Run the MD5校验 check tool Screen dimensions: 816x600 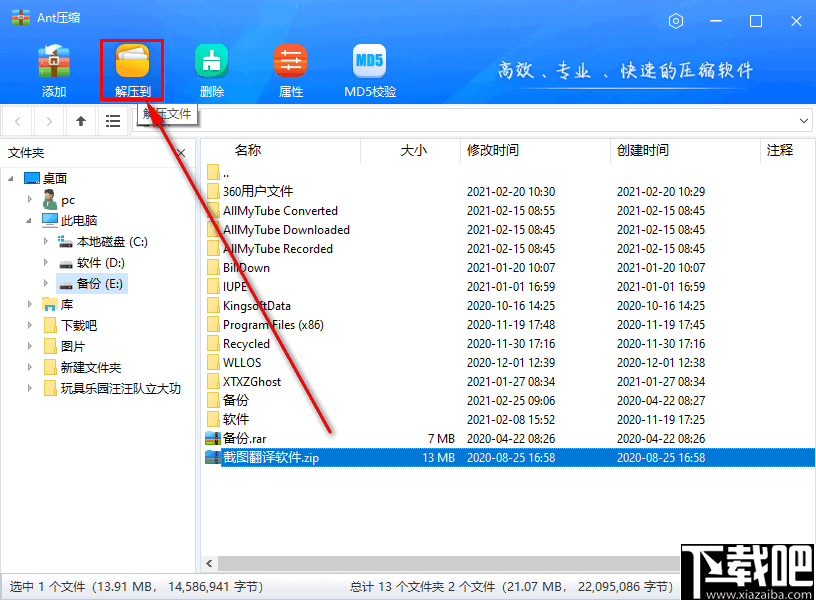click(369, 71)
